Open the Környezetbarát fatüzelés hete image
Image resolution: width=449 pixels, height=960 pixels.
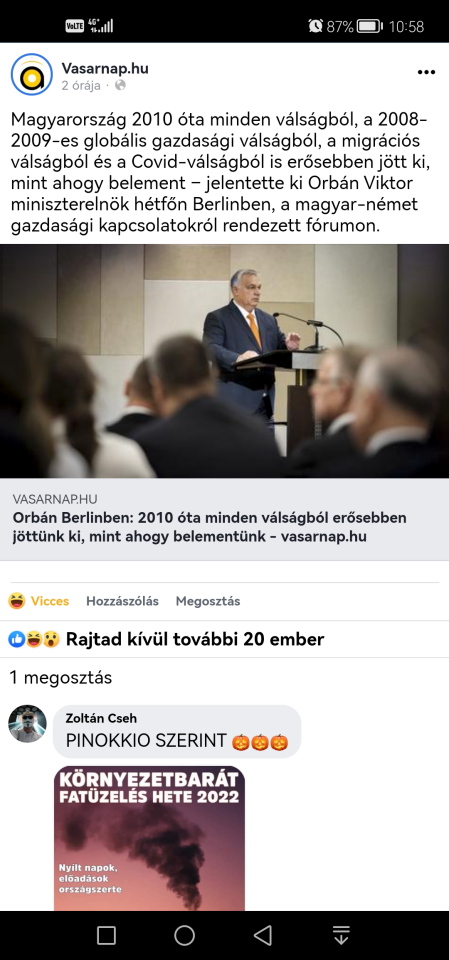click(149, 838)
